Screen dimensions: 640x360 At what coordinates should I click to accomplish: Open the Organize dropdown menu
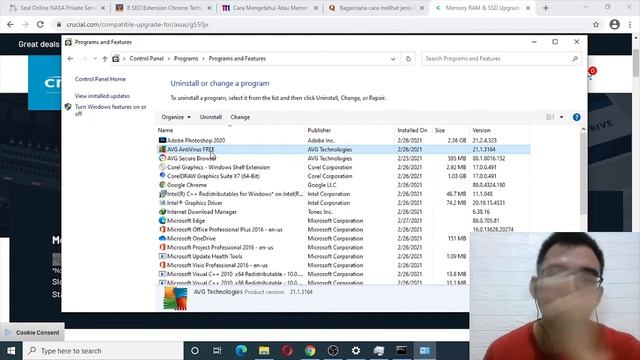176,117
